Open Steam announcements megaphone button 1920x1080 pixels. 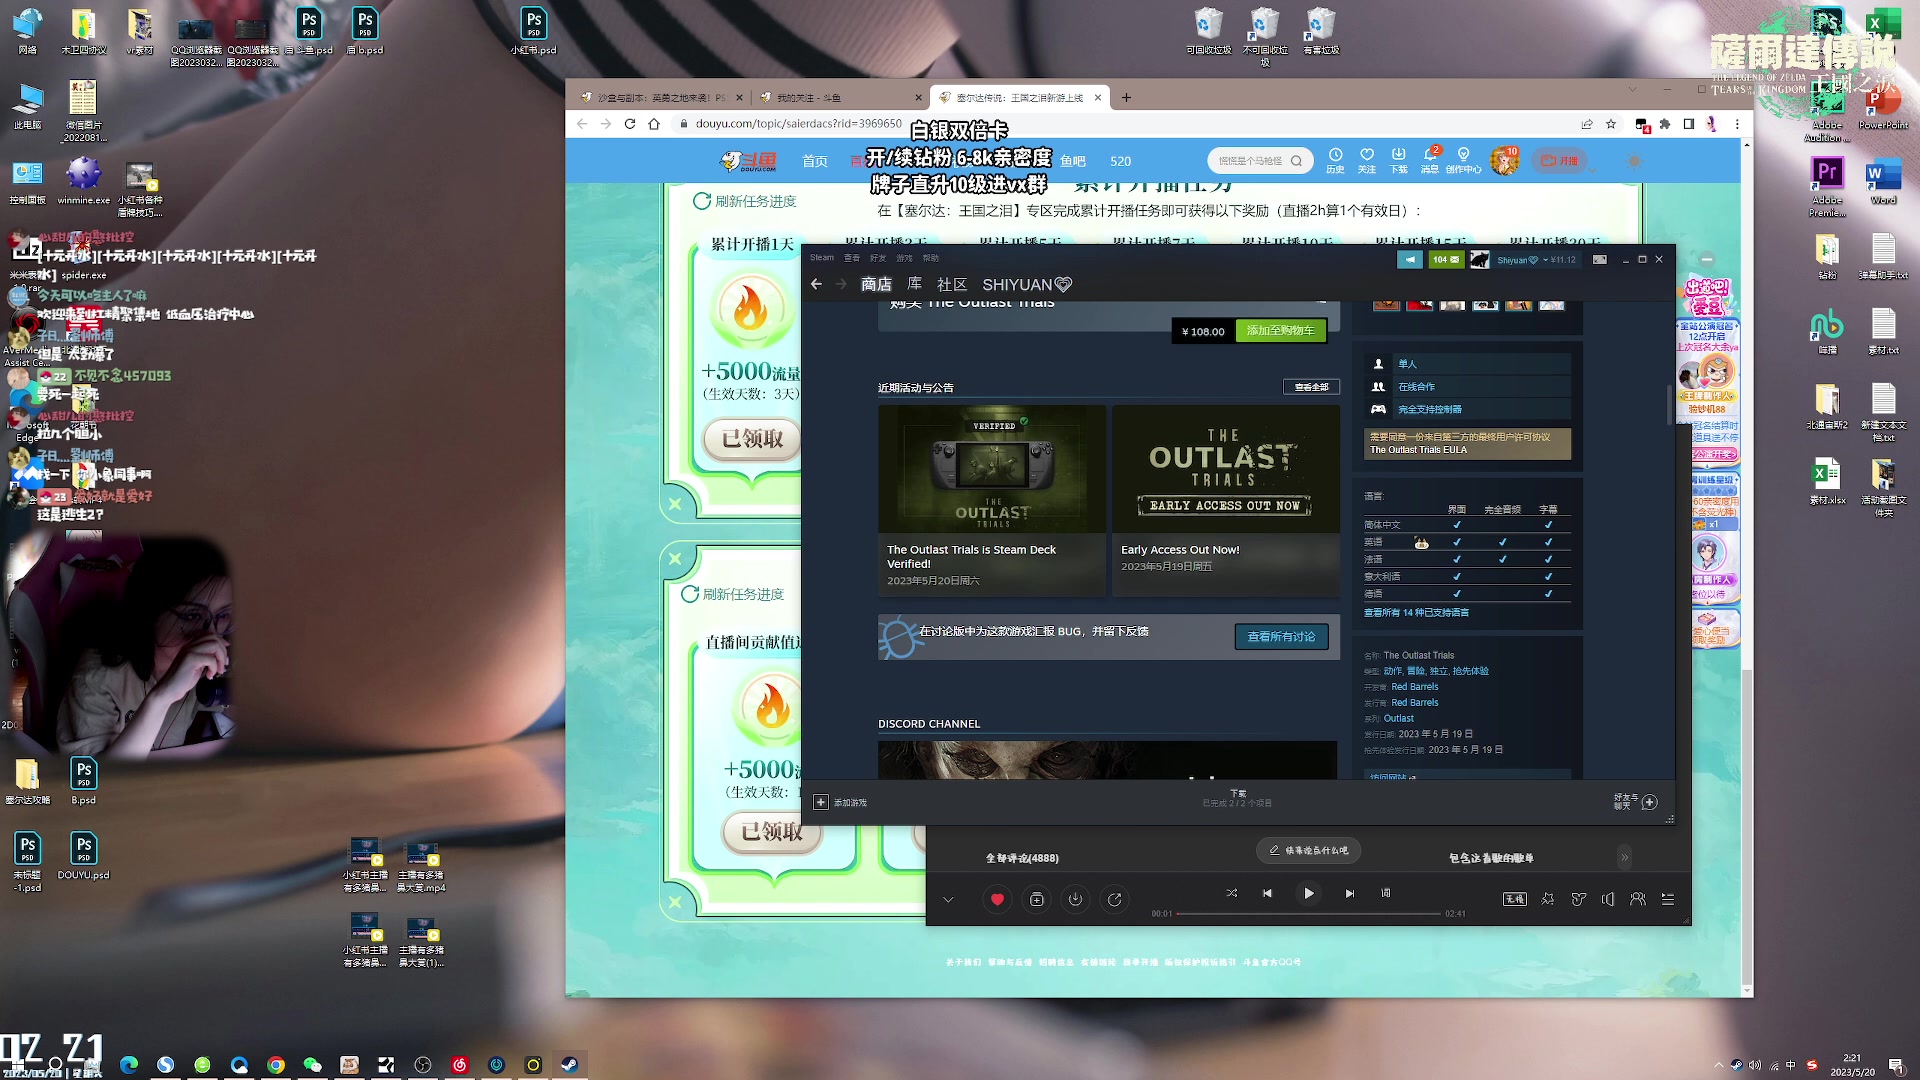(1410, 260)
